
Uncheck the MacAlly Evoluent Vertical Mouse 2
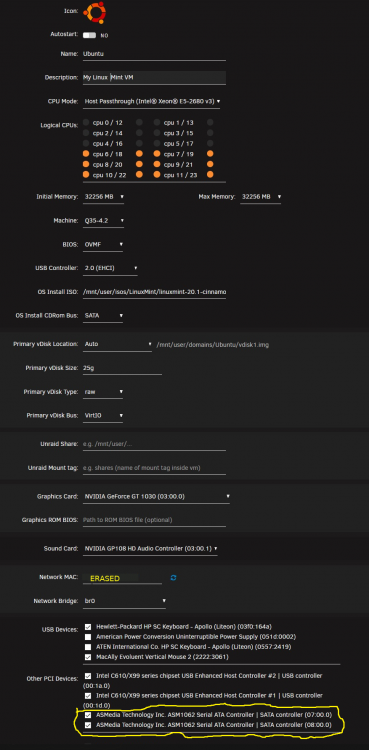coord(88,657)
